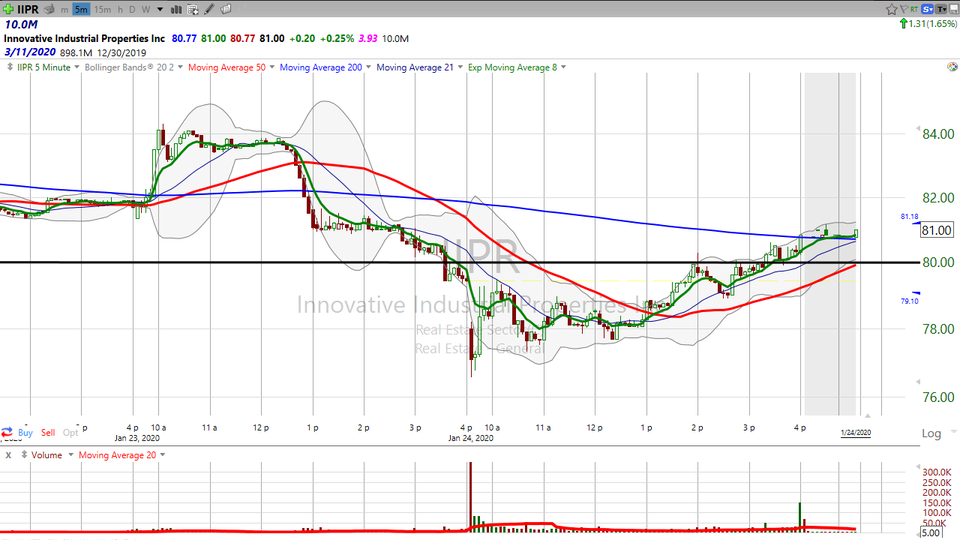Click the star favorite icon

[x=891, y=9]
